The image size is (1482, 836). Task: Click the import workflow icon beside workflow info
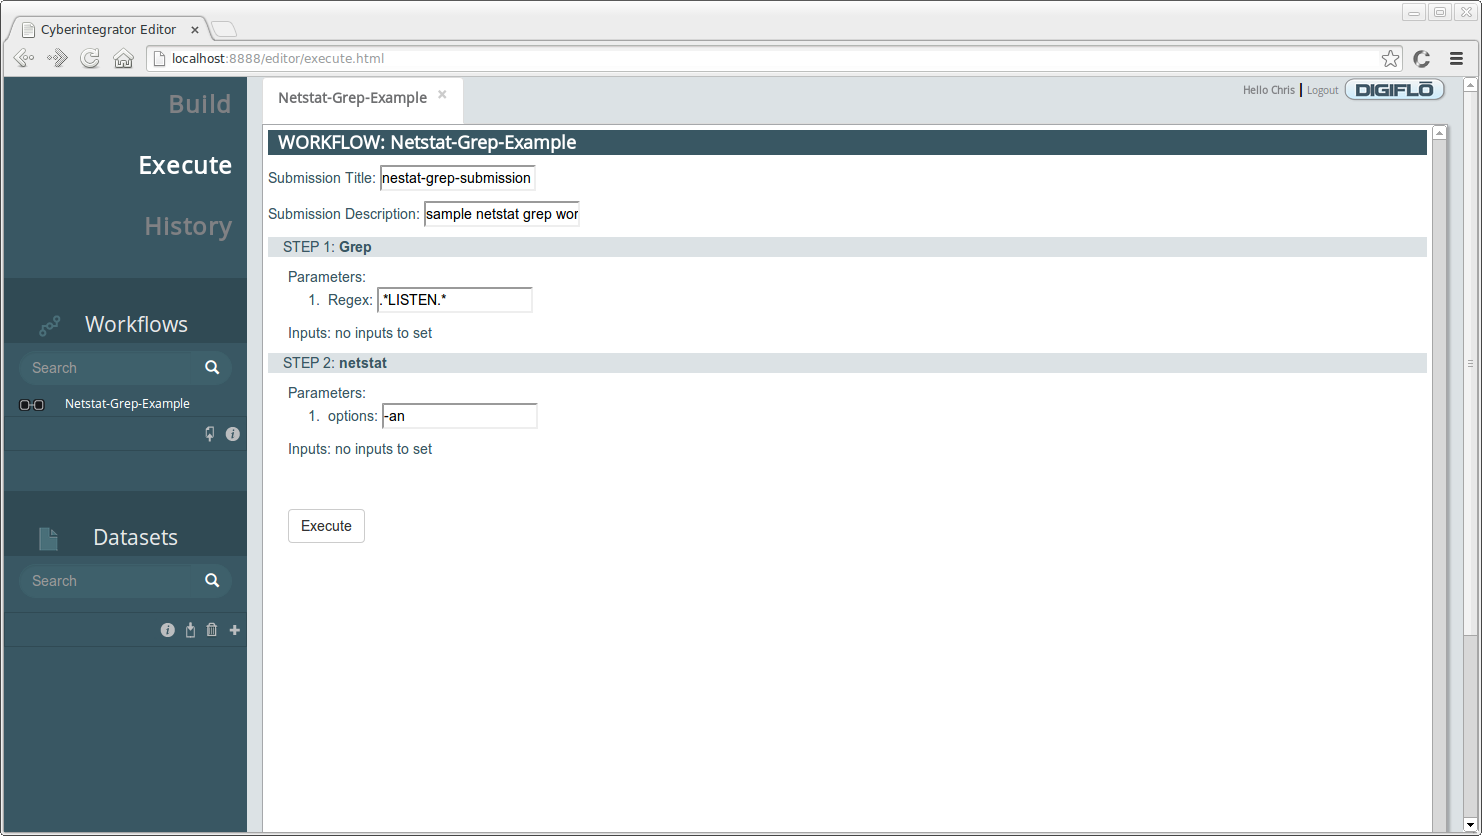point(210,434)
